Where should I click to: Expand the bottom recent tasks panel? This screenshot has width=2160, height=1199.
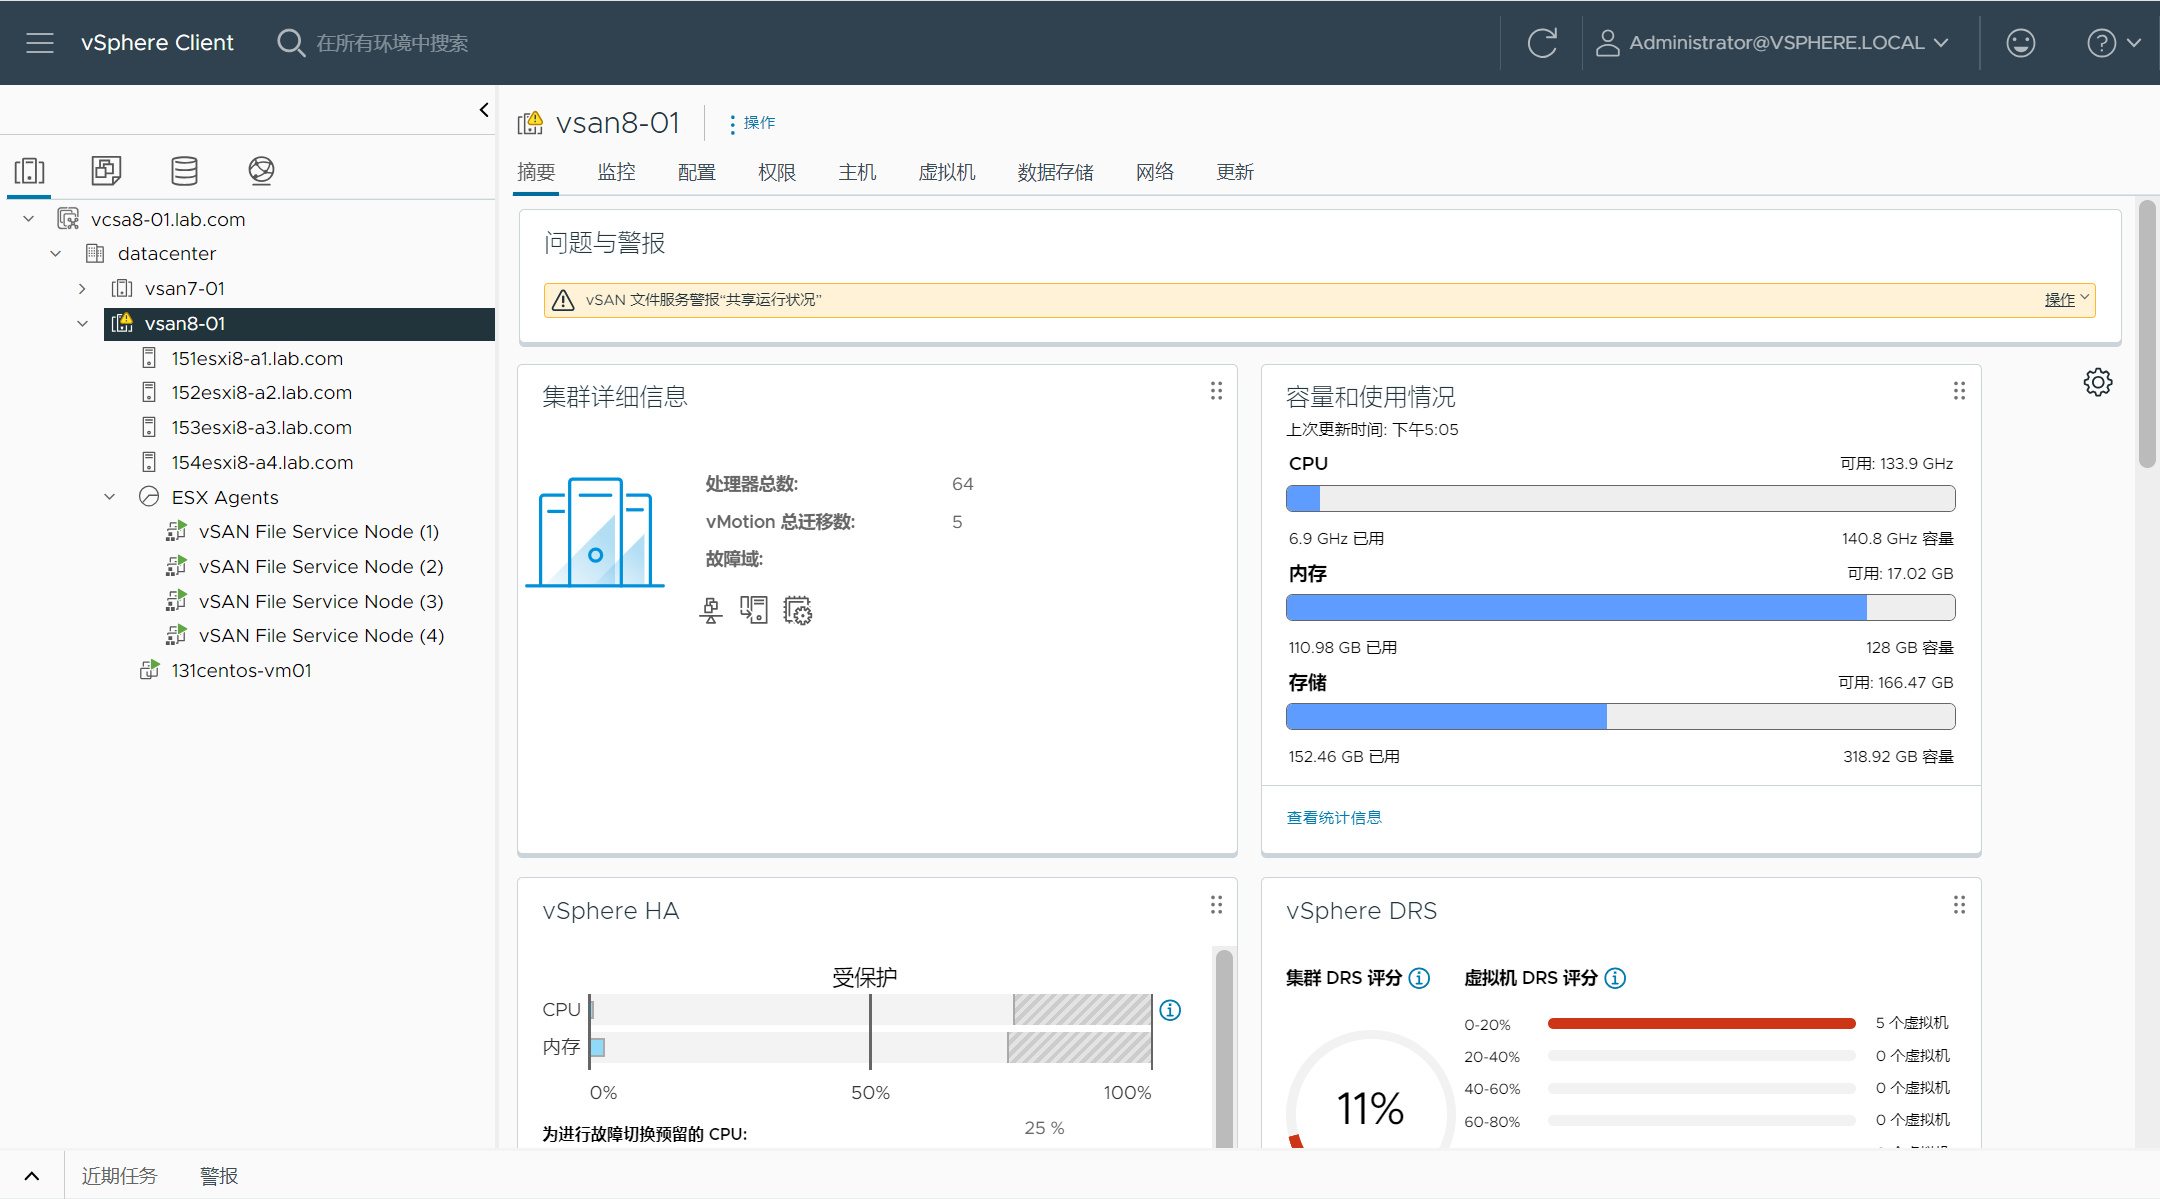[32, 1176]
